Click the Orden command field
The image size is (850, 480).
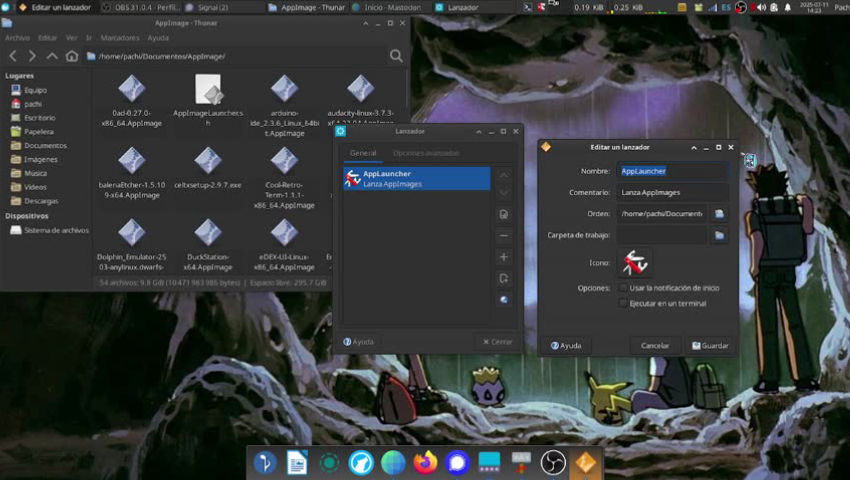(662, 214)
